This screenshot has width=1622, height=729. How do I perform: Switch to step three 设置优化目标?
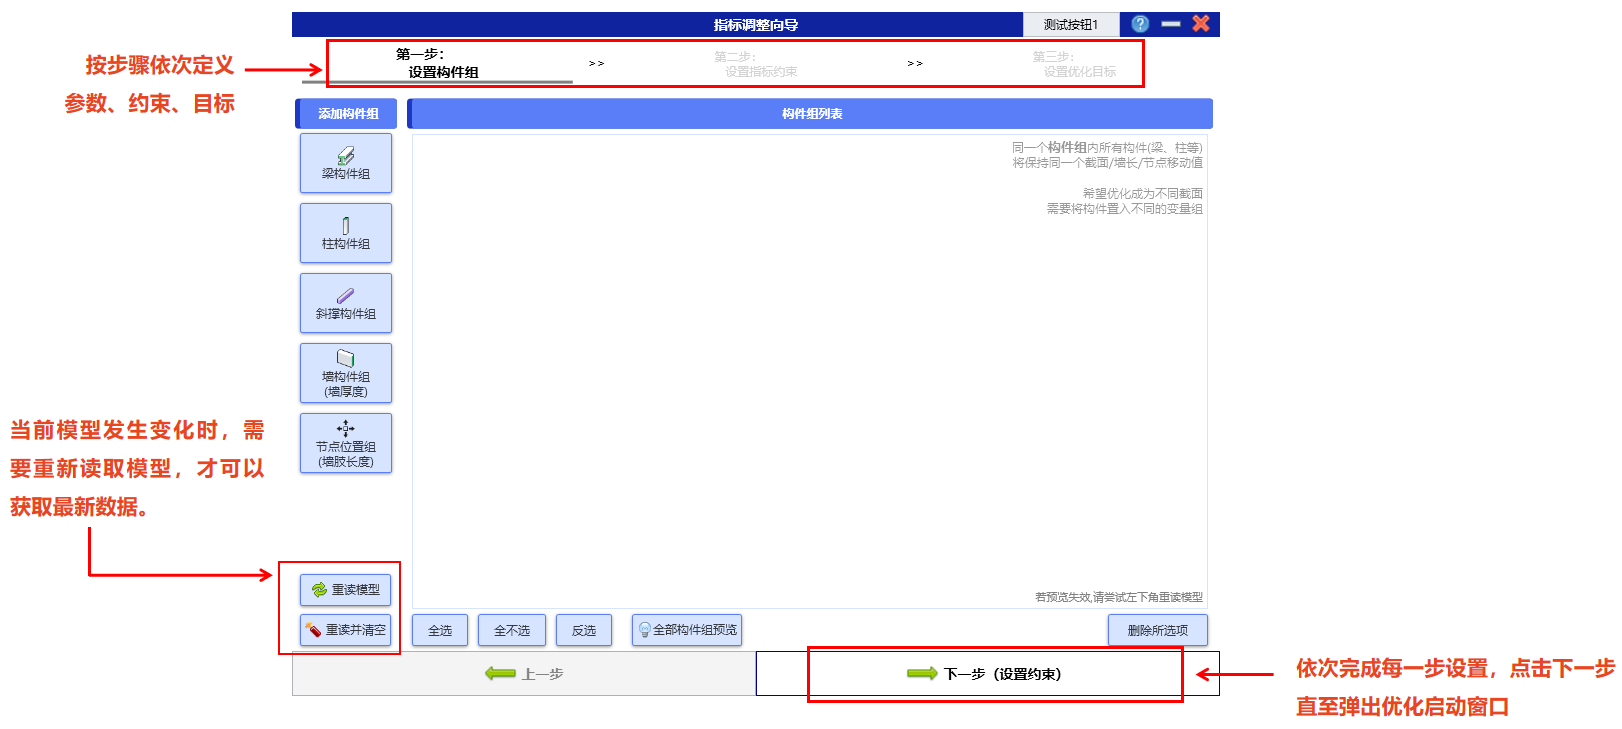pyautogui.click(x=1074, y=64)
